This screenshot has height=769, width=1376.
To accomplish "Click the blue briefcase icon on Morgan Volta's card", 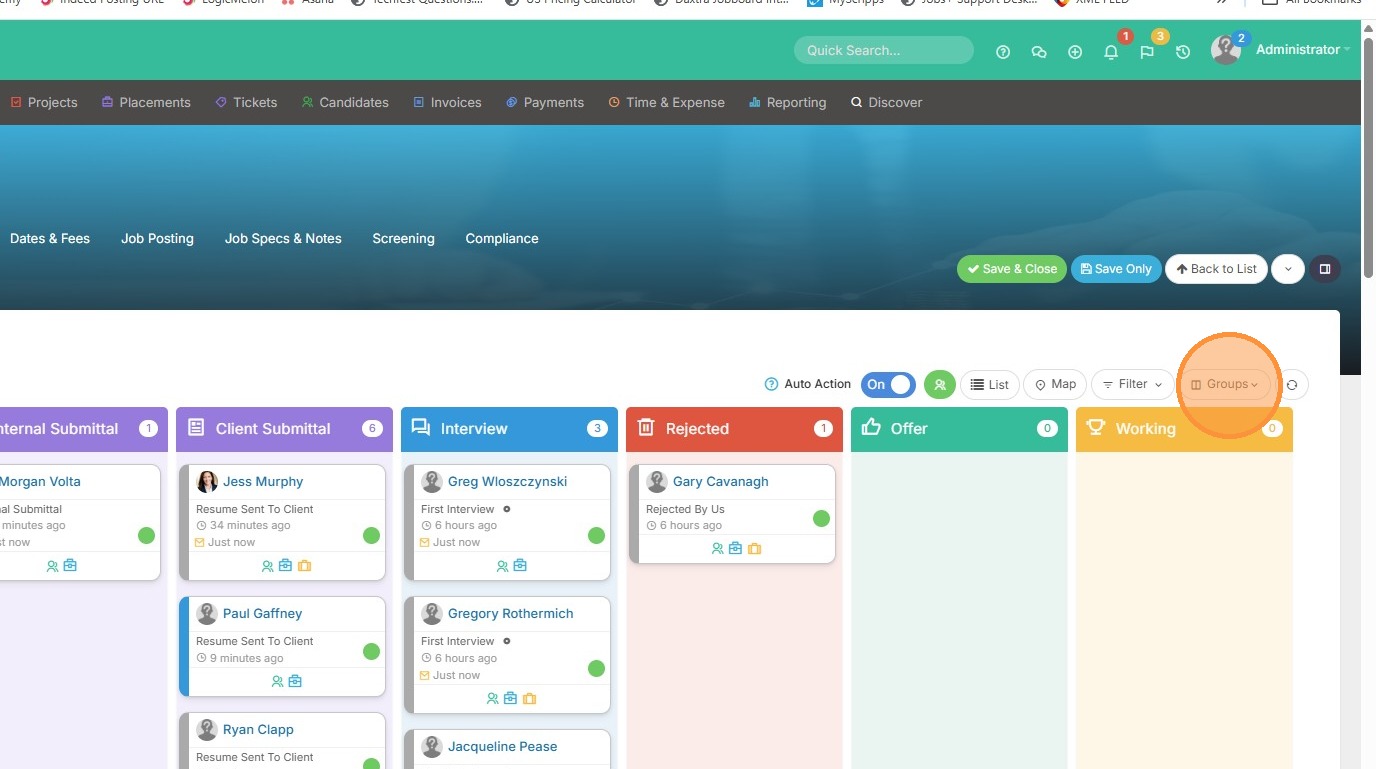I will coord(70,566).
